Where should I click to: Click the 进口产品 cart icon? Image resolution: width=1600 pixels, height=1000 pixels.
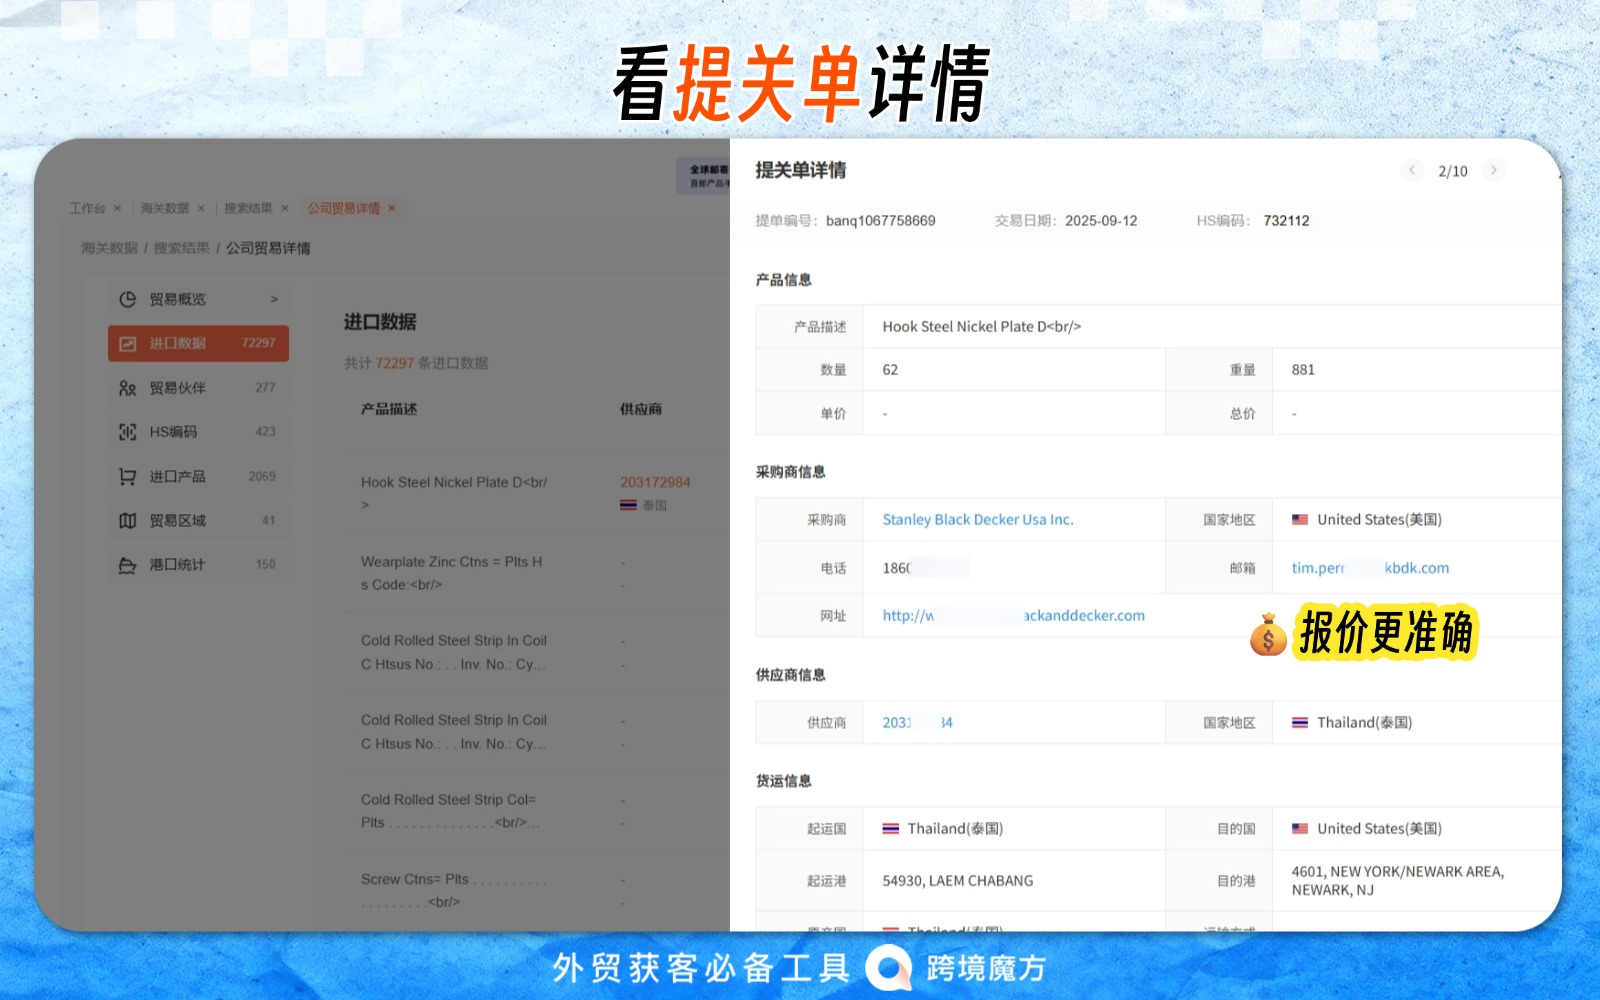[127, 477]
